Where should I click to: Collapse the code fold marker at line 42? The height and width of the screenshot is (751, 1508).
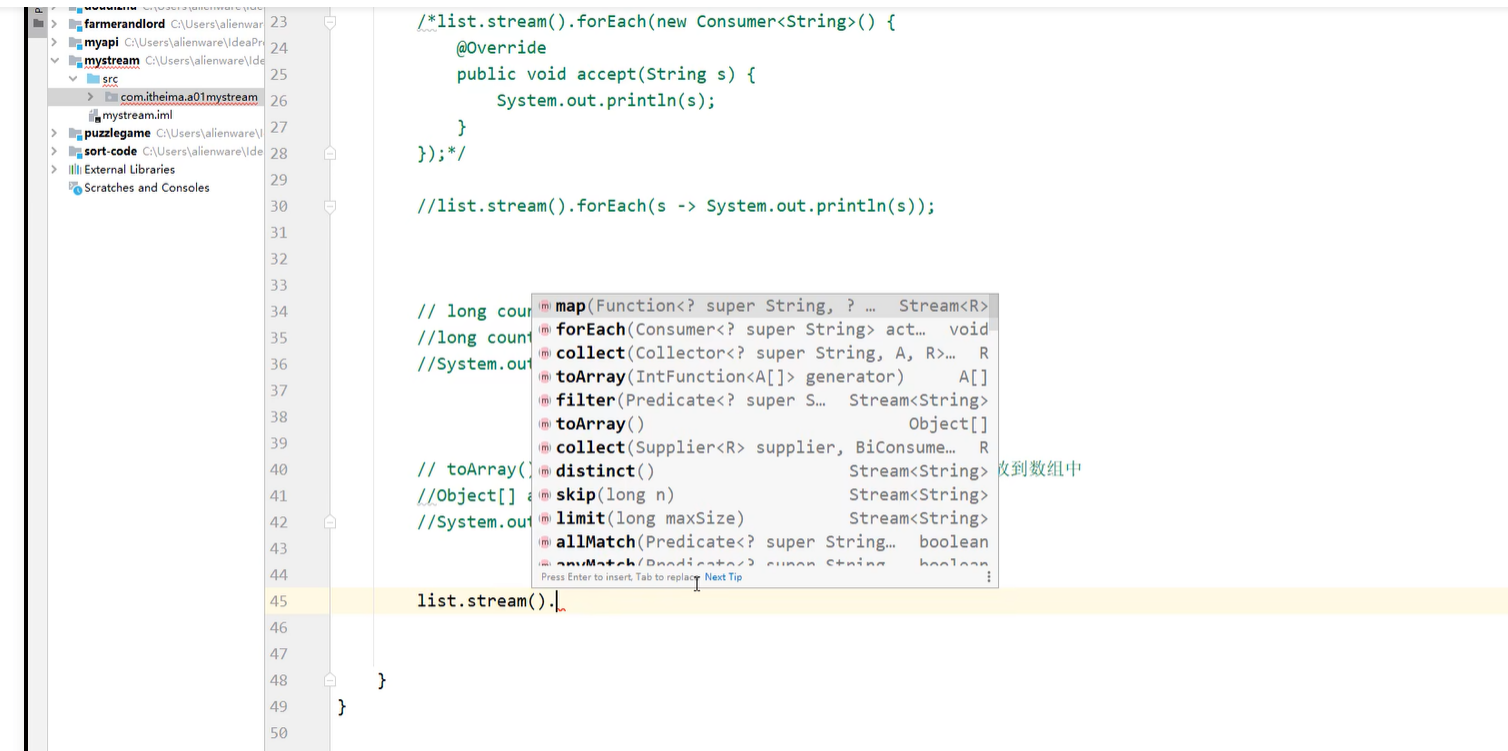coord(330,521)
